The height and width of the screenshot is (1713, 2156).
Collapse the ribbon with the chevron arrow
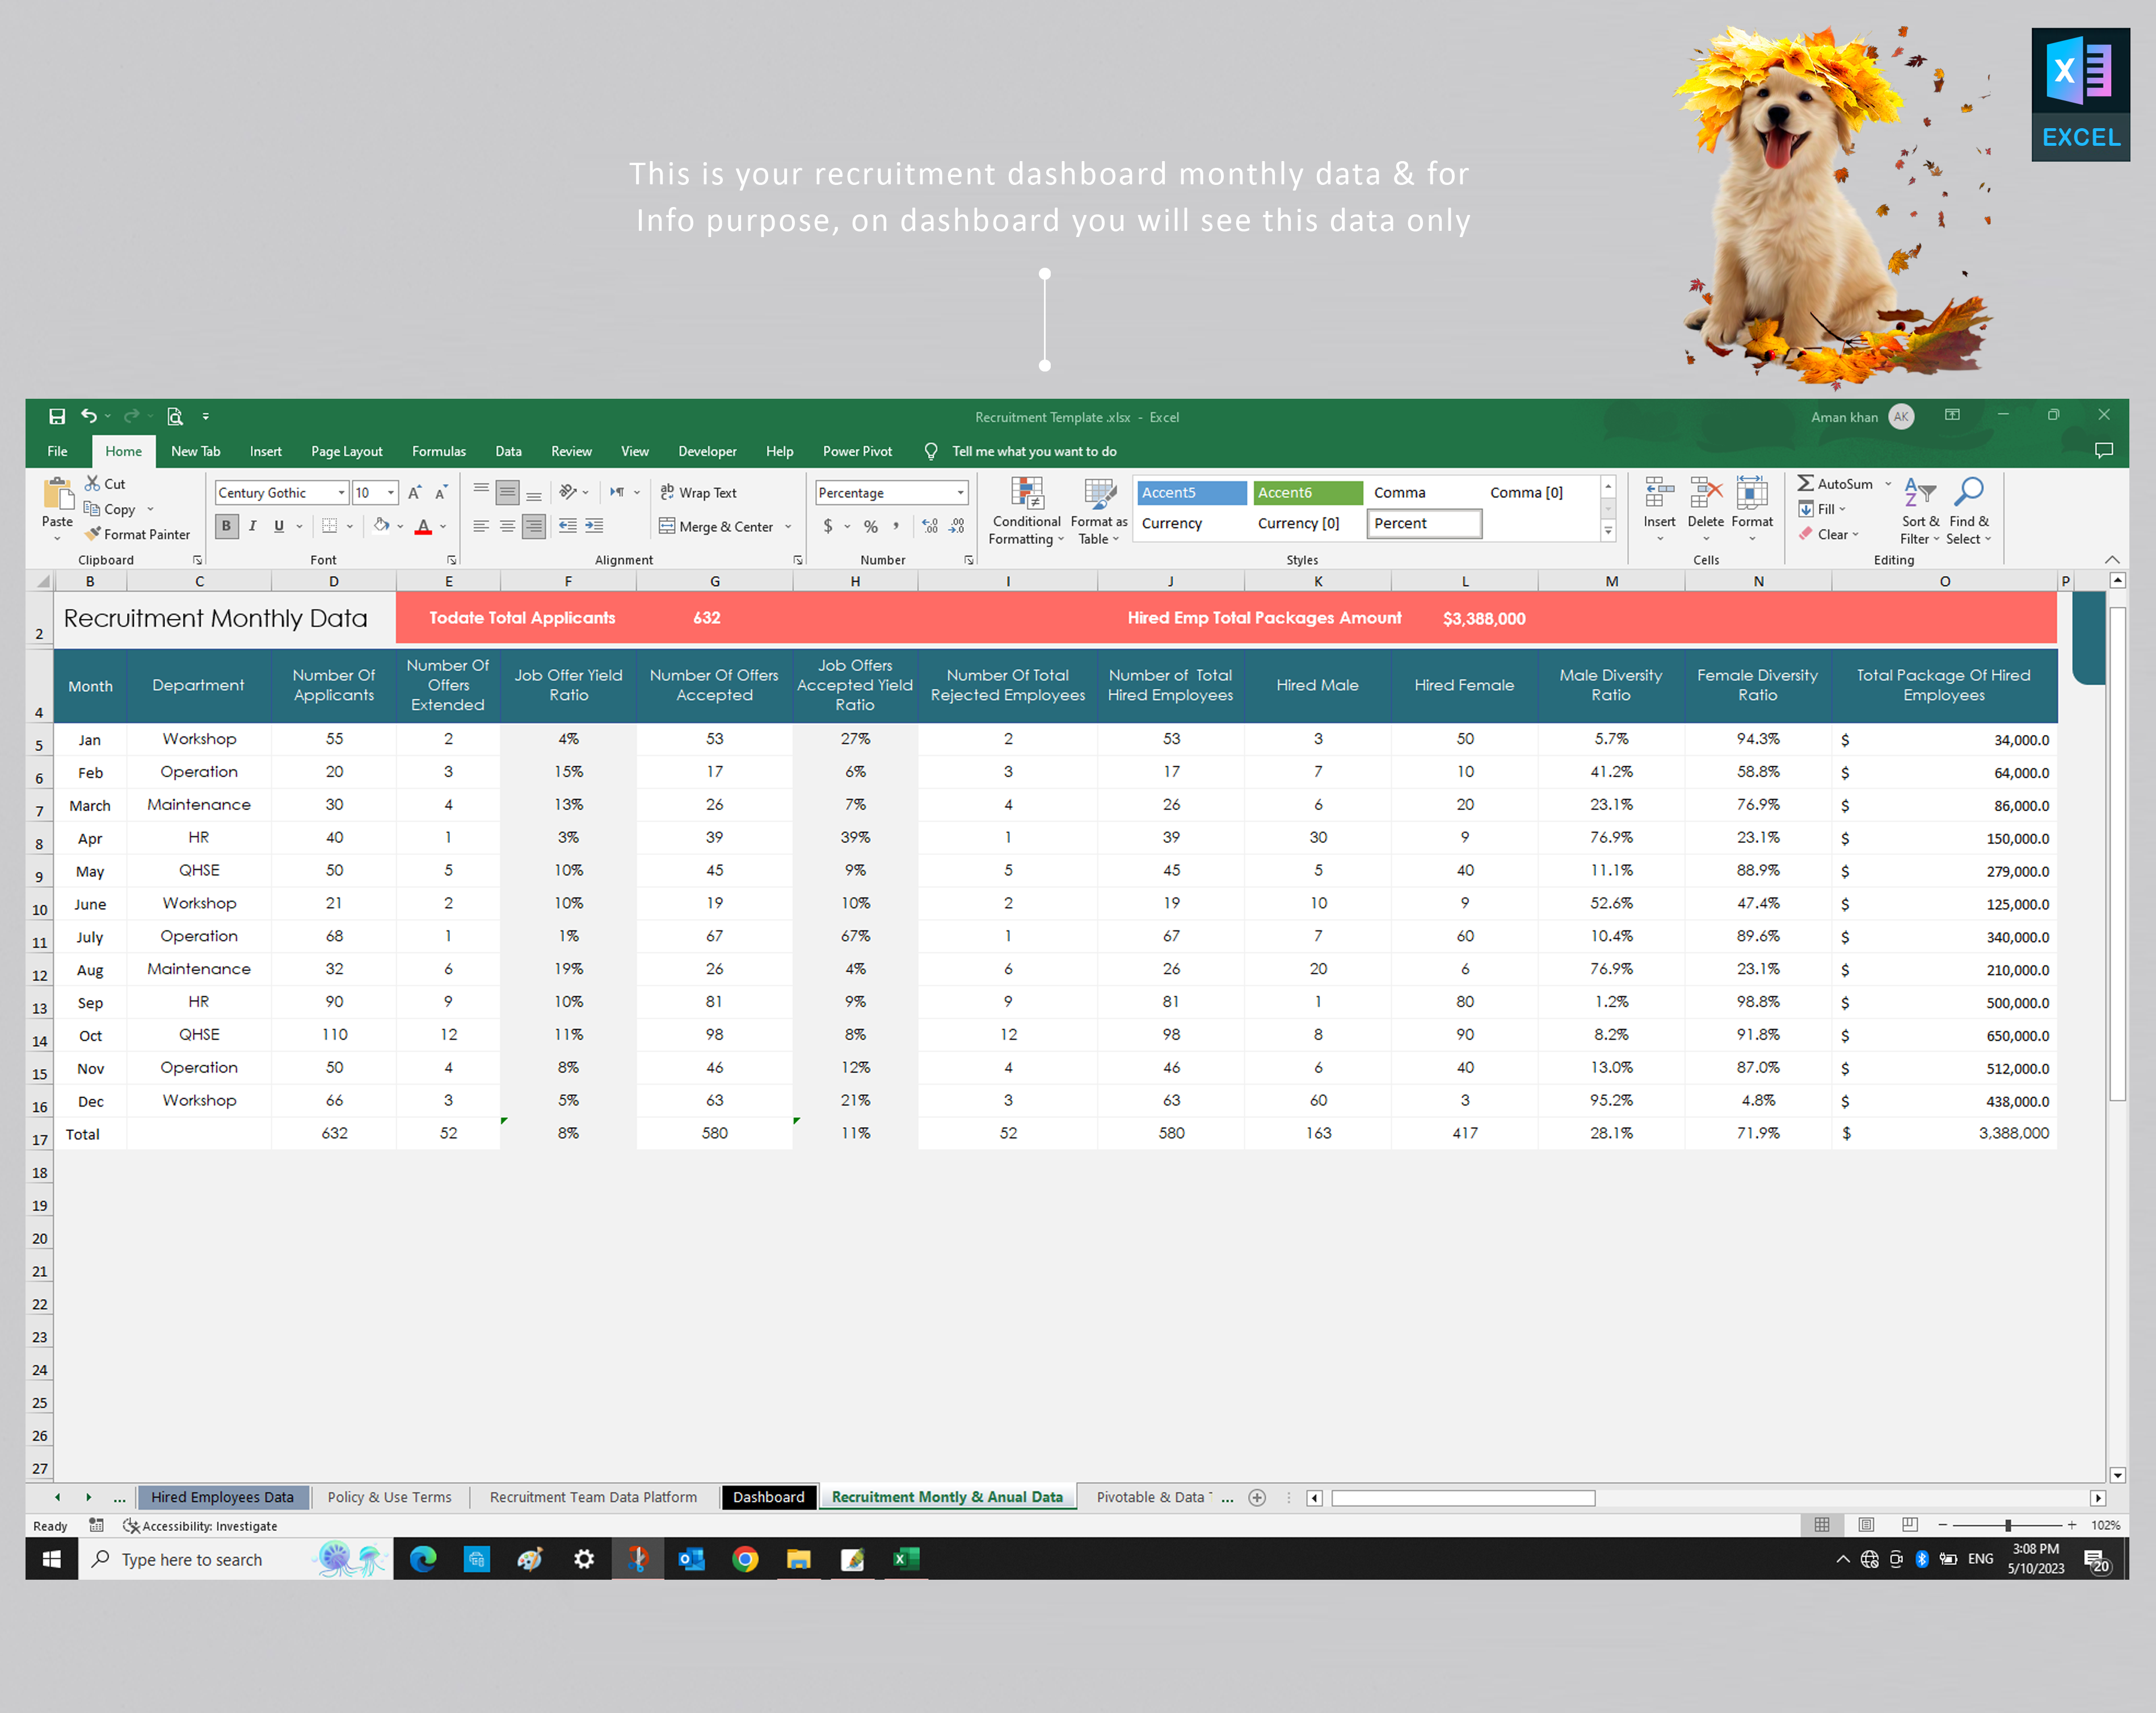[x=2111, y=560]
